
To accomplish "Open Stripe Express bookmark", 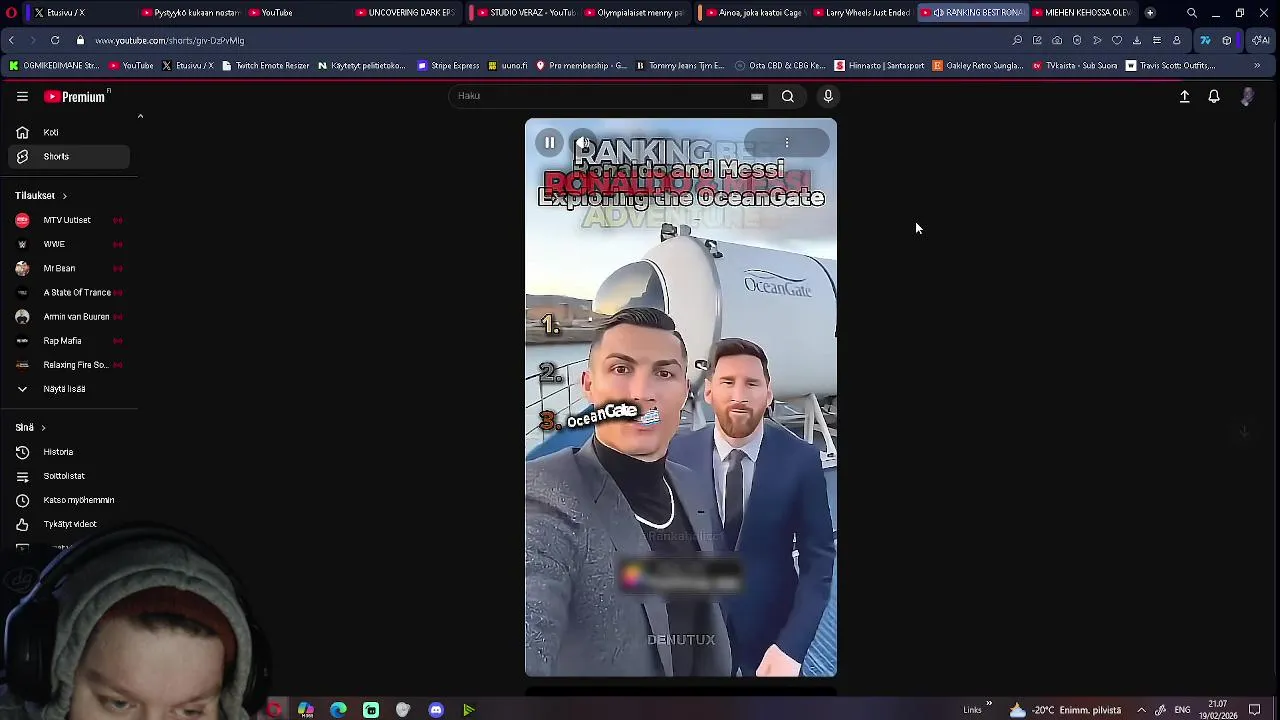I will point(448,66).
